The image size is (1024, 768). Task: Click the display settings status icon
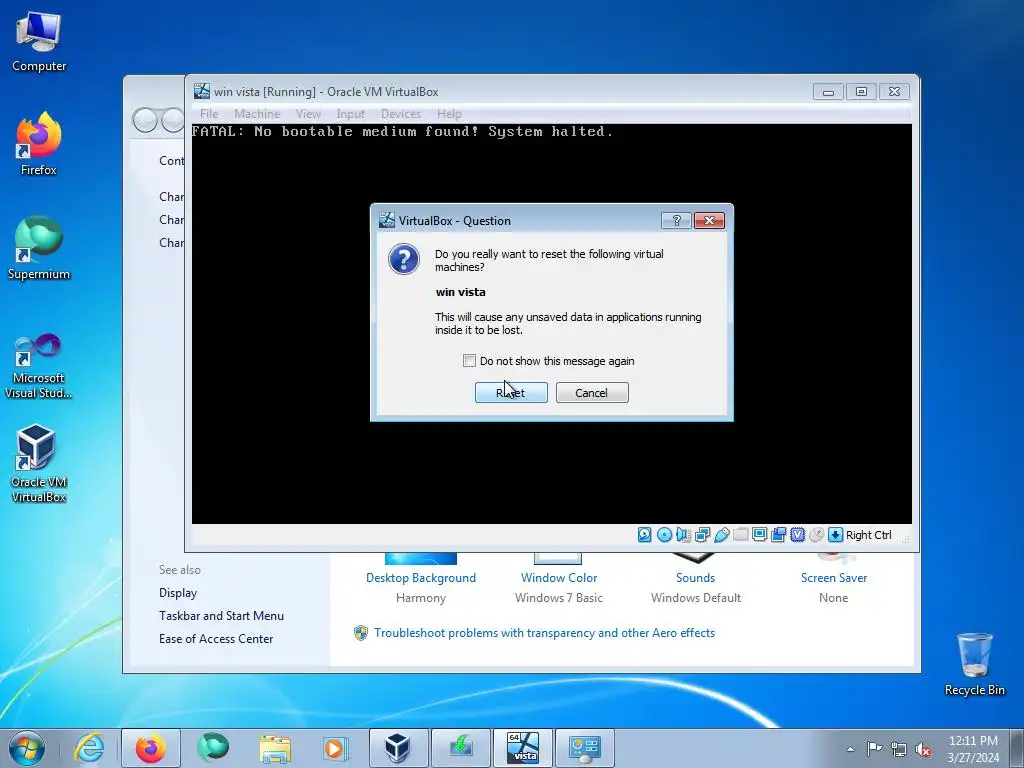click(760, 535)
